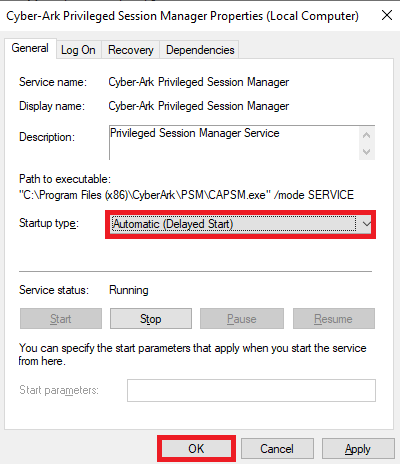
Task: Click the CAPSM.exe executable path text
Action: [186, 195]
